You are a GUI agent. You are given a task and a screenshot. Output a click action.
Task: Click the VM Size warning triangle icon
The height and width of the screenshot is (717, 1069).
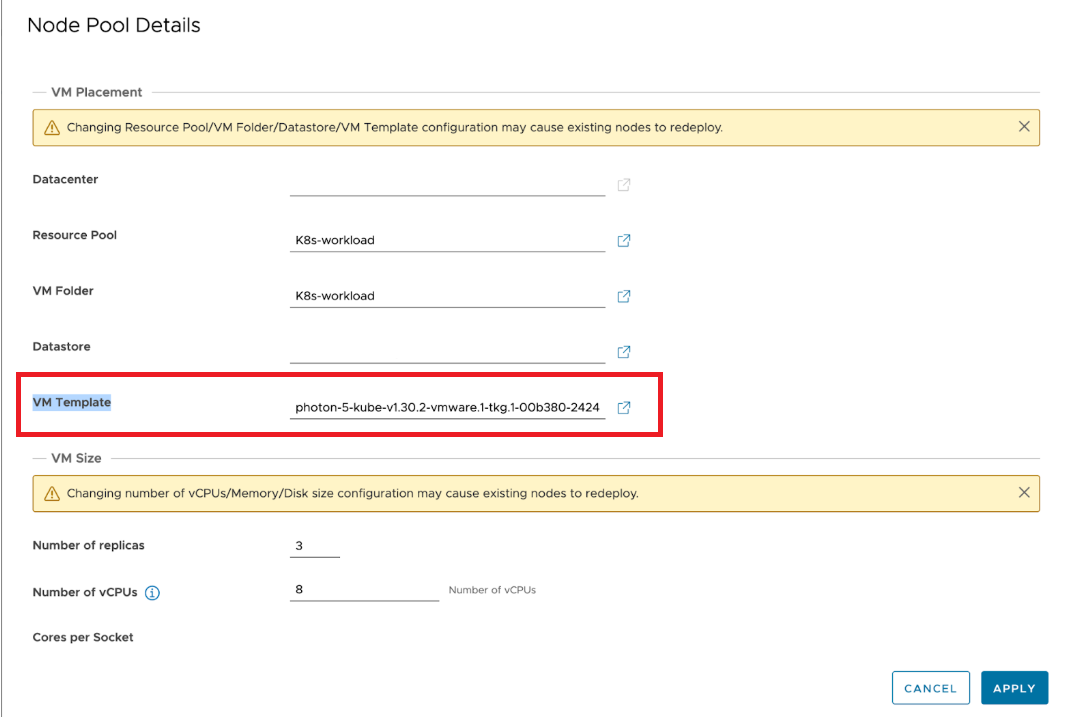point(52,493)
